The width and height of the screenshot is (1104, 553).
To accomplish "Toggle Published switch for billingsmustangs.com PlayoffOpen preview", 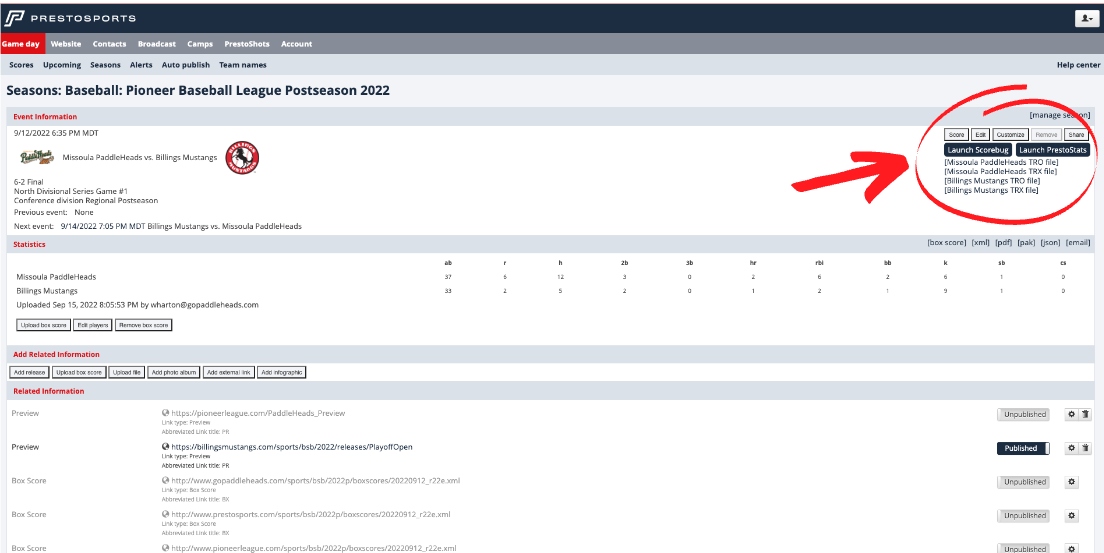I will (x=1023, y=448).
